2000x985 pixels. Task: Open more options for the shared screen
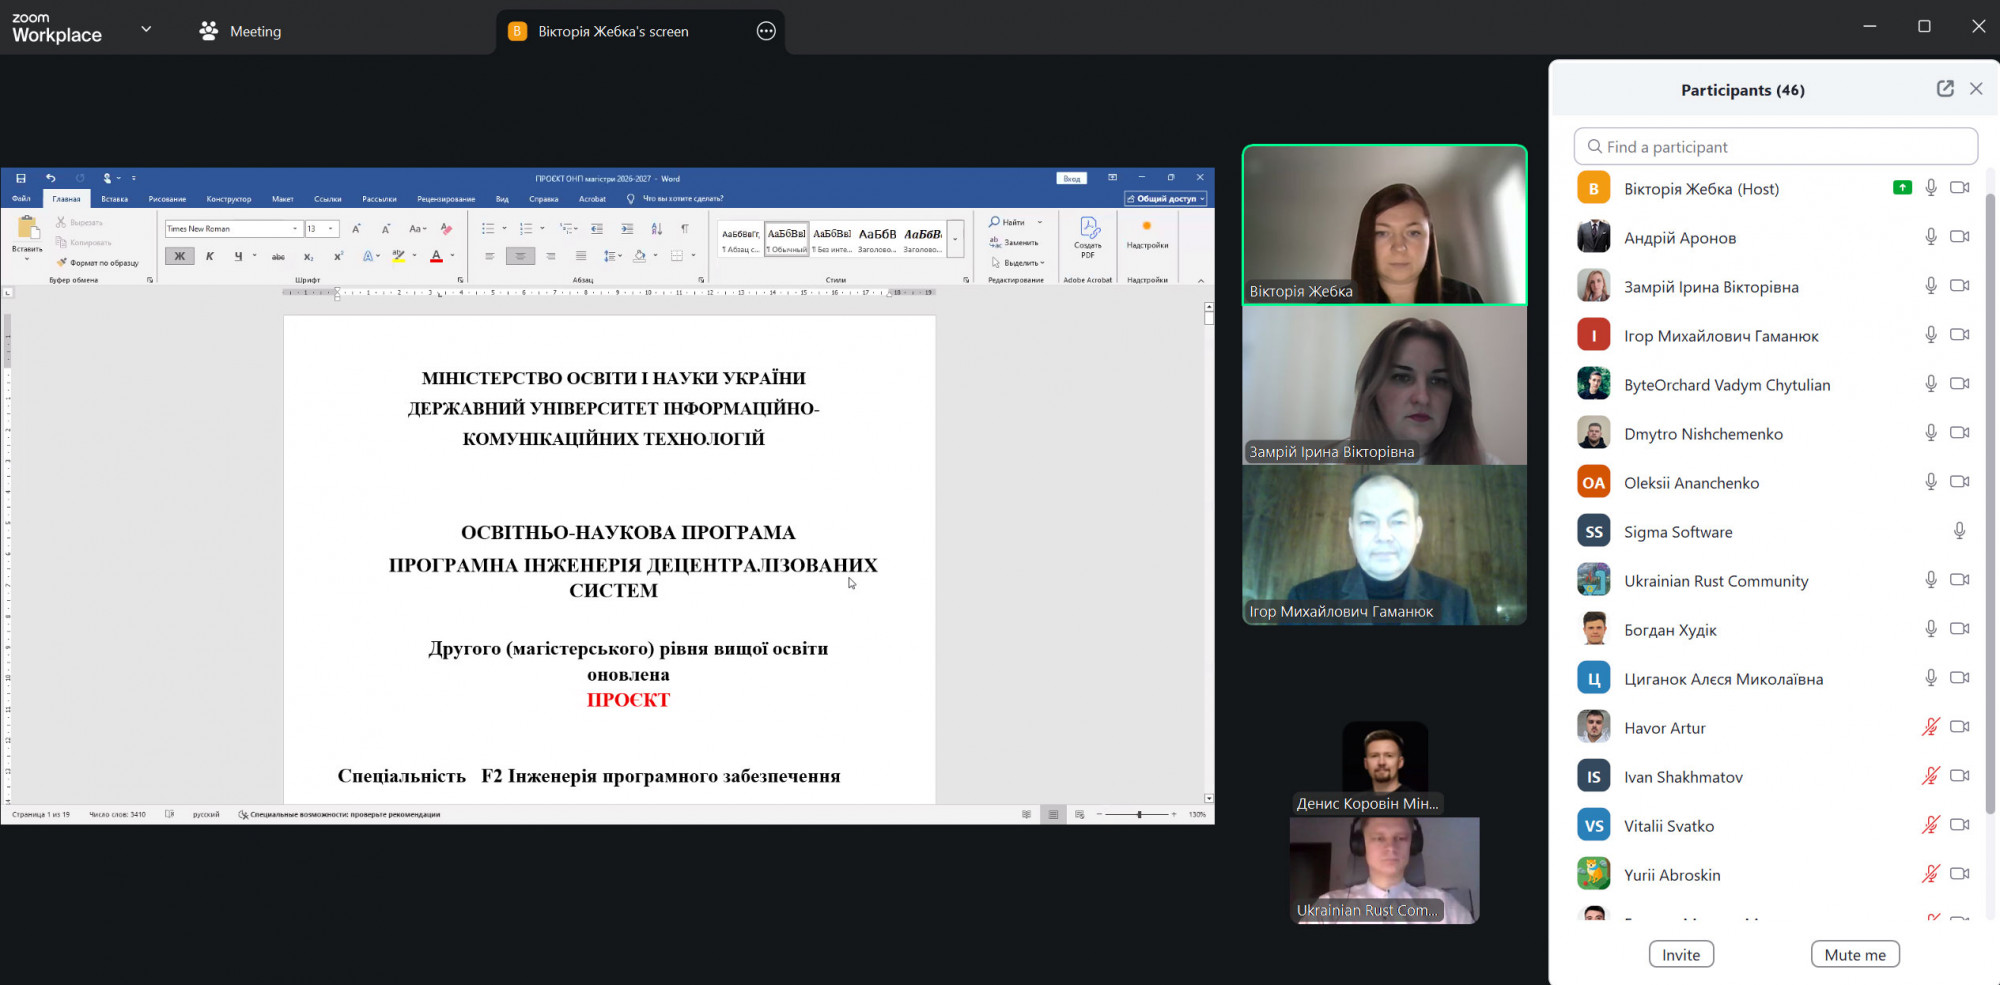click(x=766, y=31)
